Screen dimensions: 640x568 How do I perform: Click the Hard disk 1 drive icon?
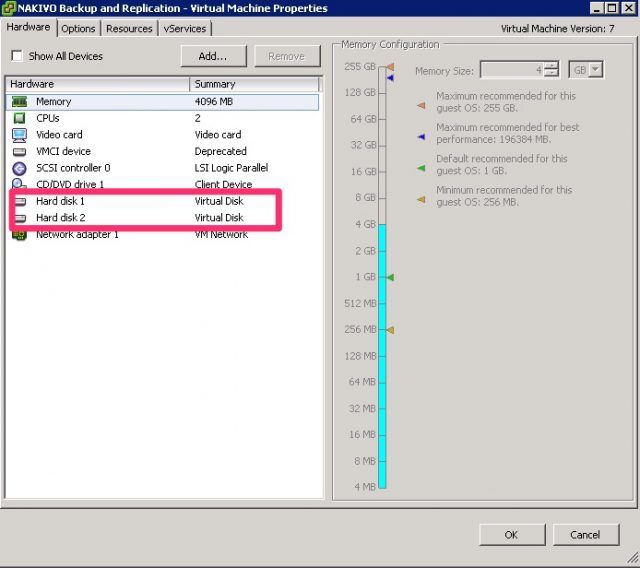[x=20, y=201]
